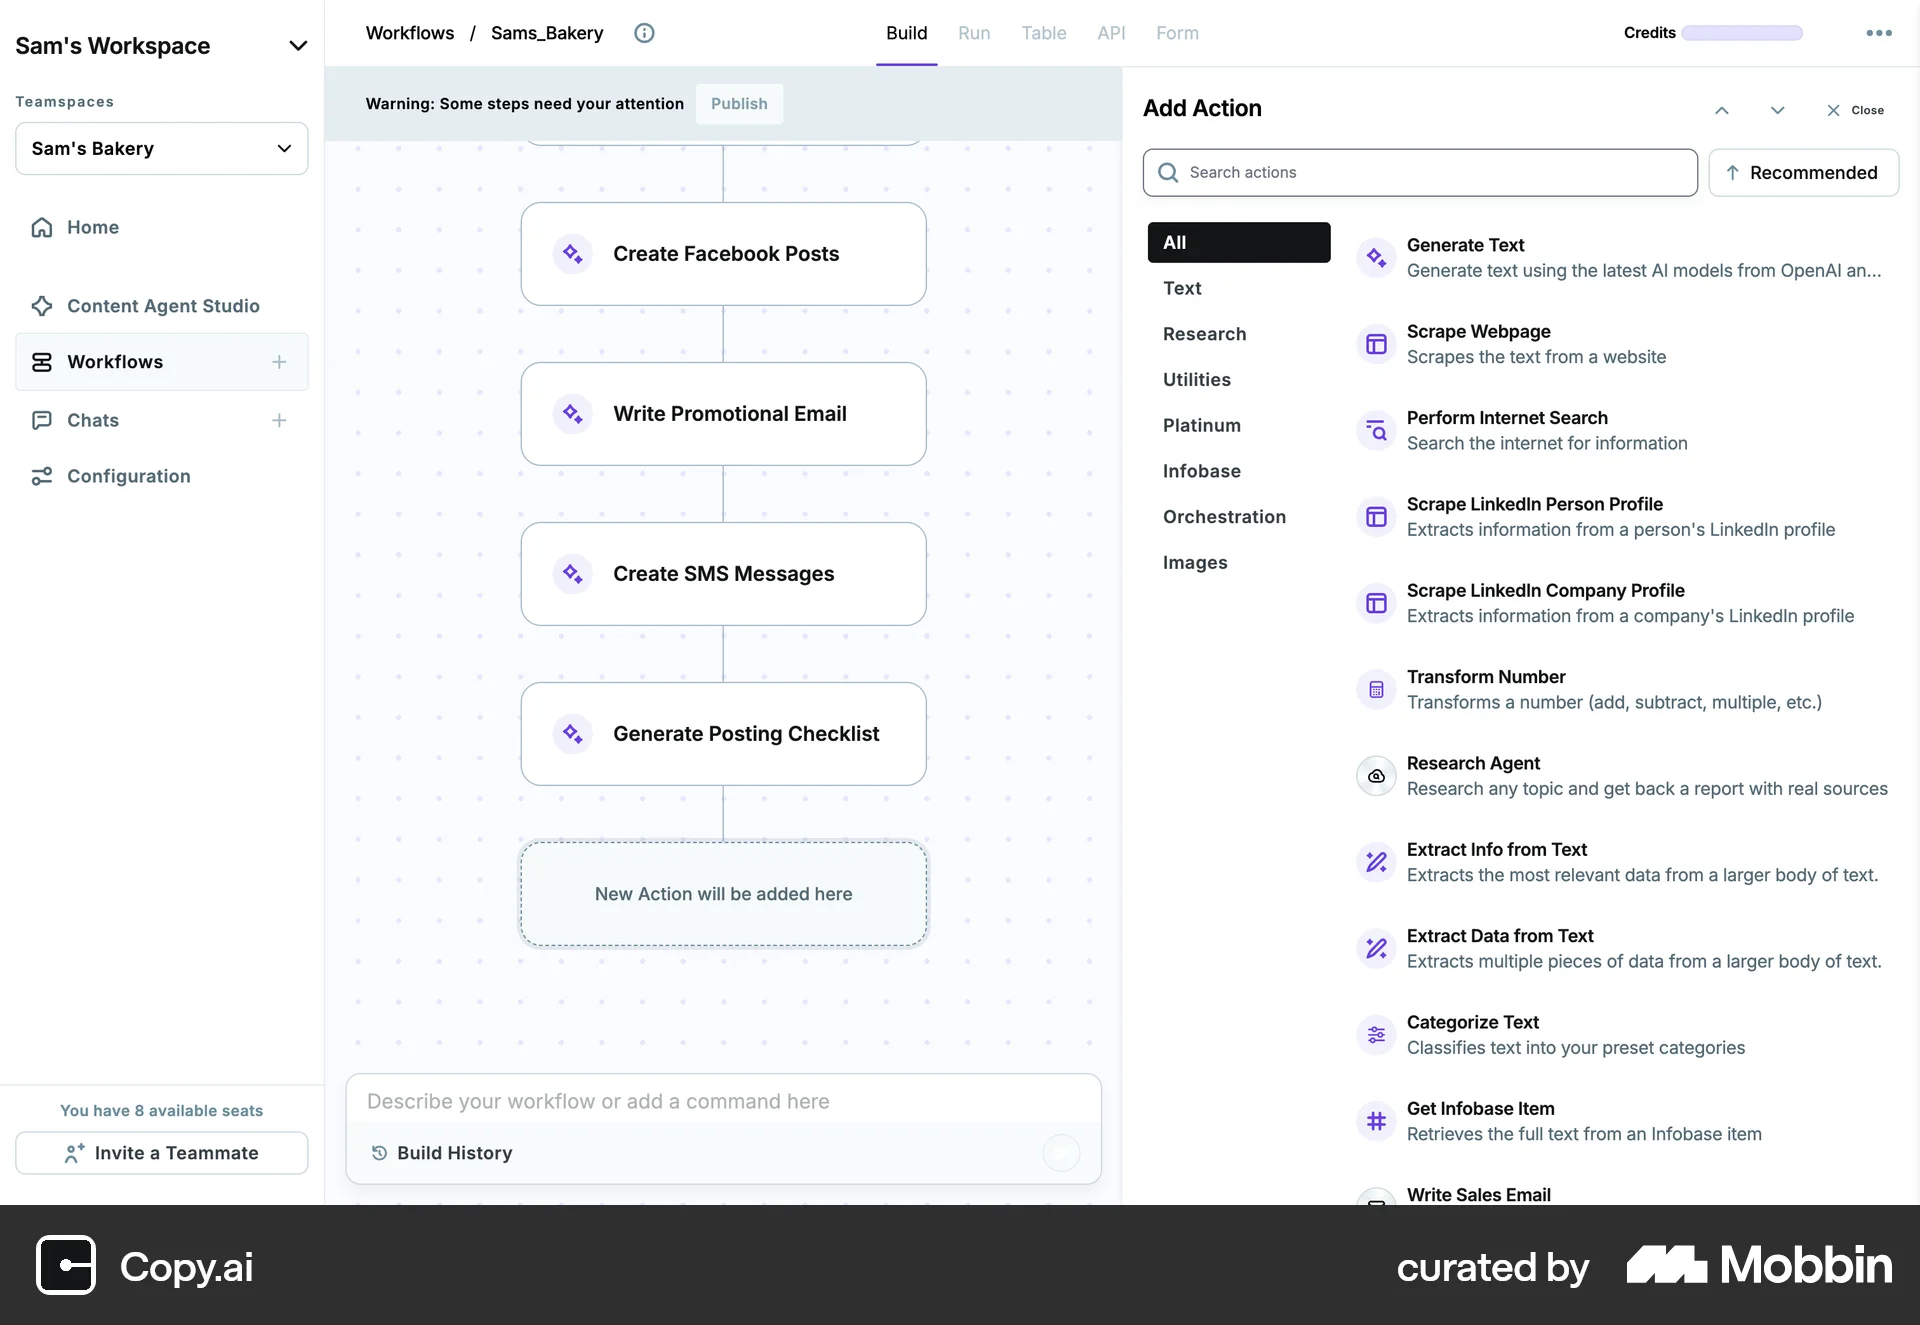Click the Workflows icon in sidebar

[41, 362]
